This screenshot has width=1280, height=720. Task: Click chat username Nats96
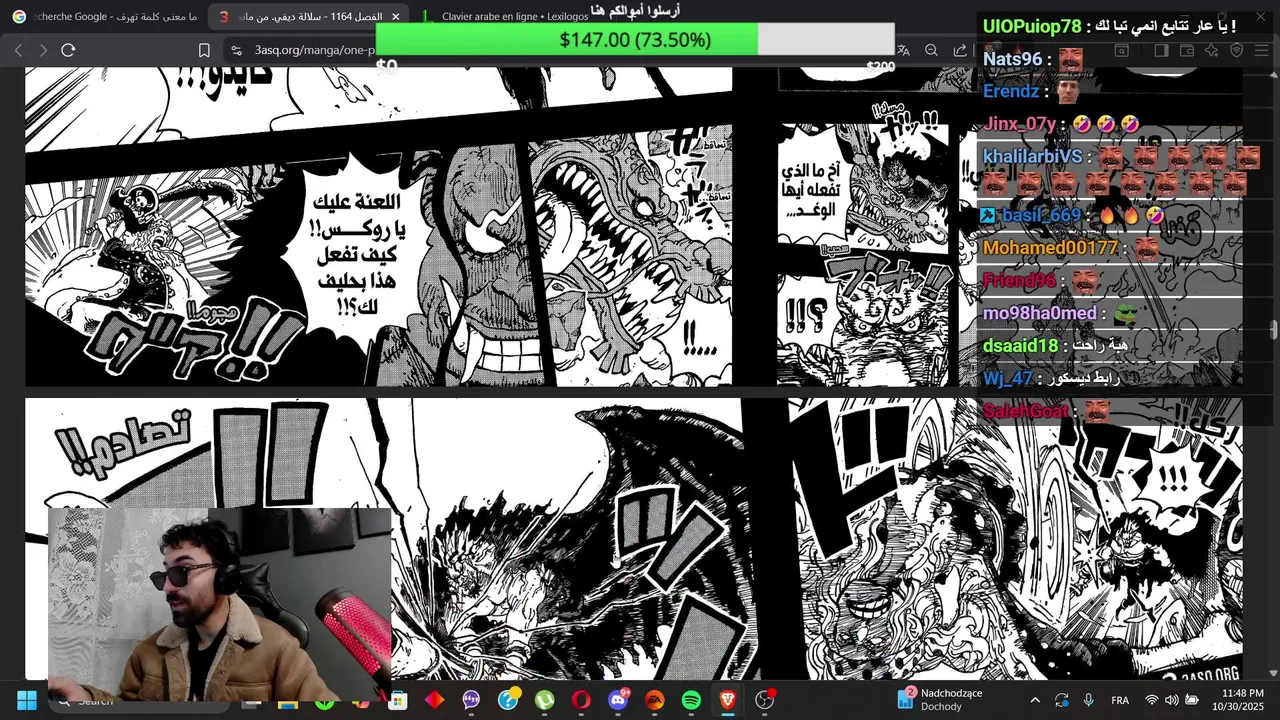coord(1012,59)
